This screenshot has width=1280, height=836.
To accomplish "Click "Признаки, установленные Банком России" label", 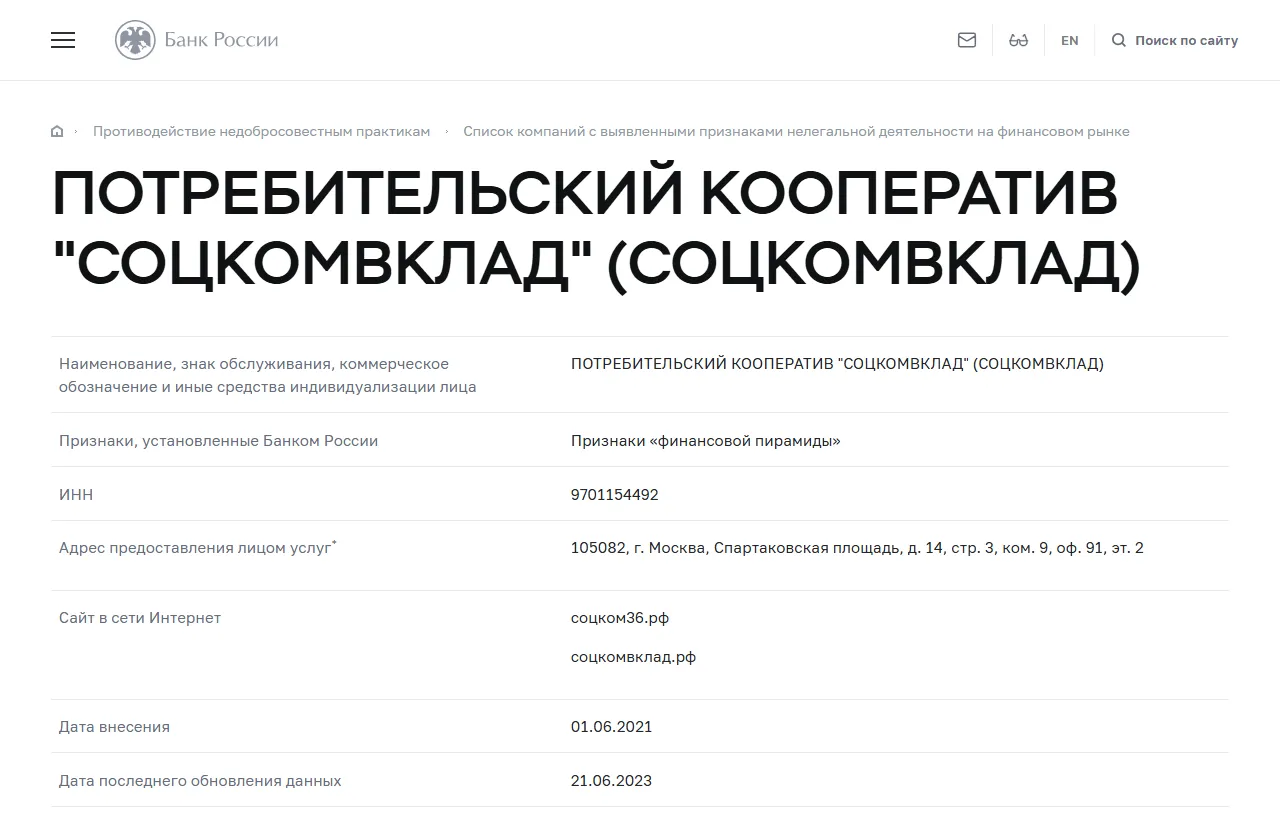I will 218,441.
